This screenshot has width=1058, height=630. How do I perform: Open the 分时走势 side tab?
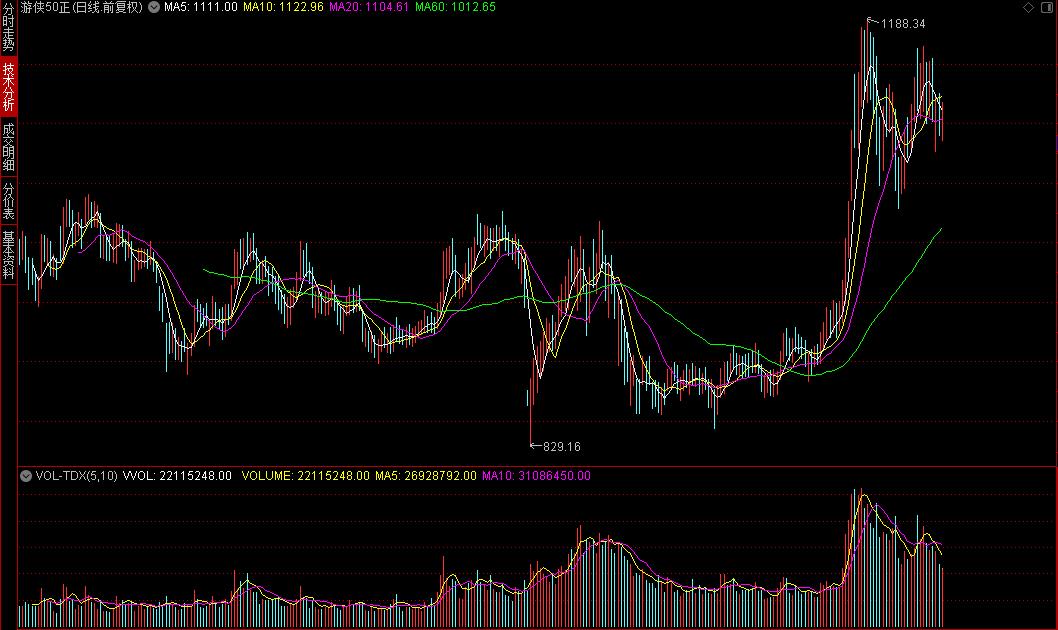click(x=8, y=28)
